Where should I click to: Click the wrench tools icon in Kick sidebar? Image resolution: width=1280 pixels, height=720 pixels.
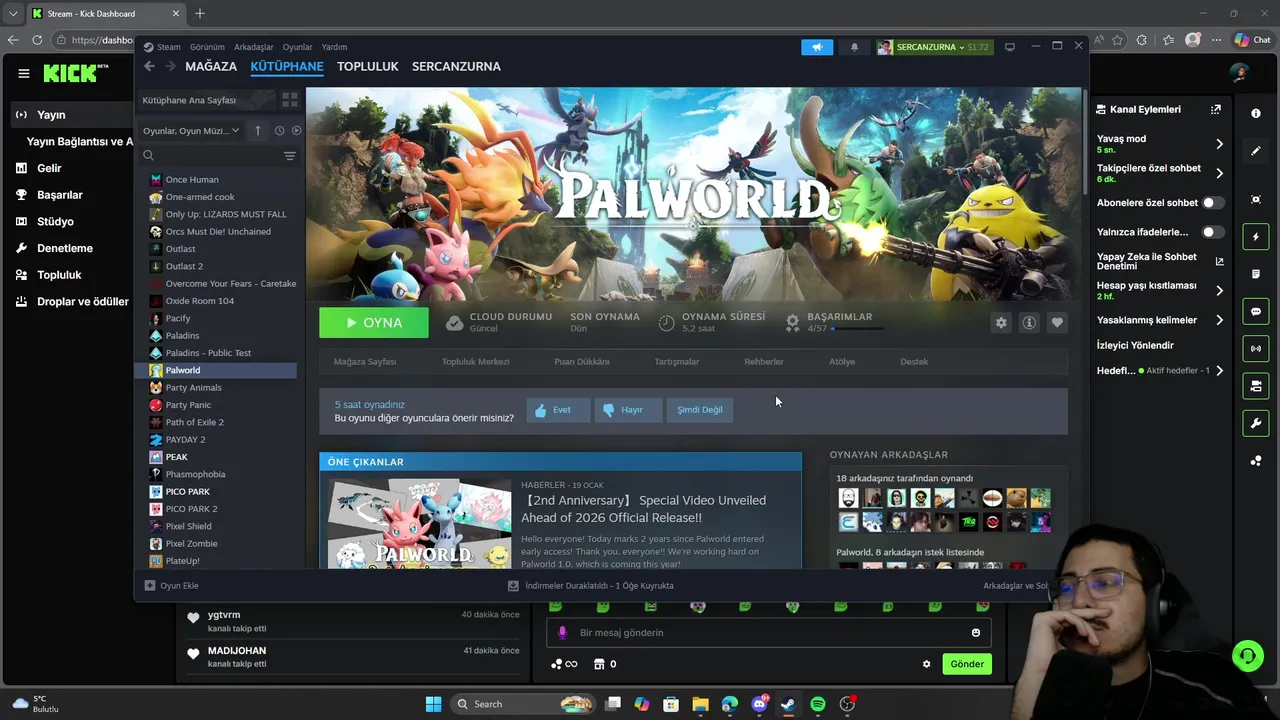click(x=1256, y=424)
